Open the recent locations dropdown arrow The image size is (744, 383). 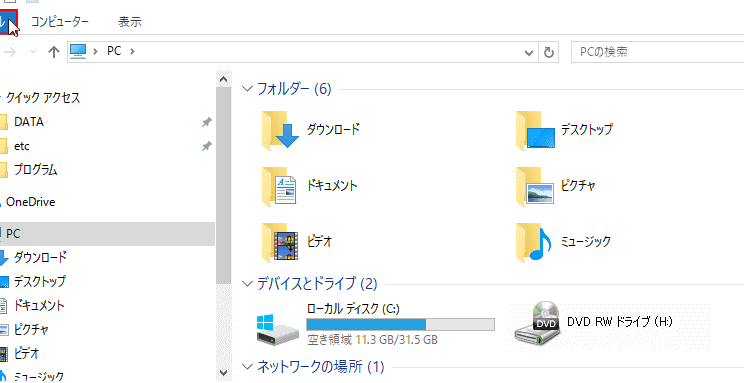click(34, 52)
